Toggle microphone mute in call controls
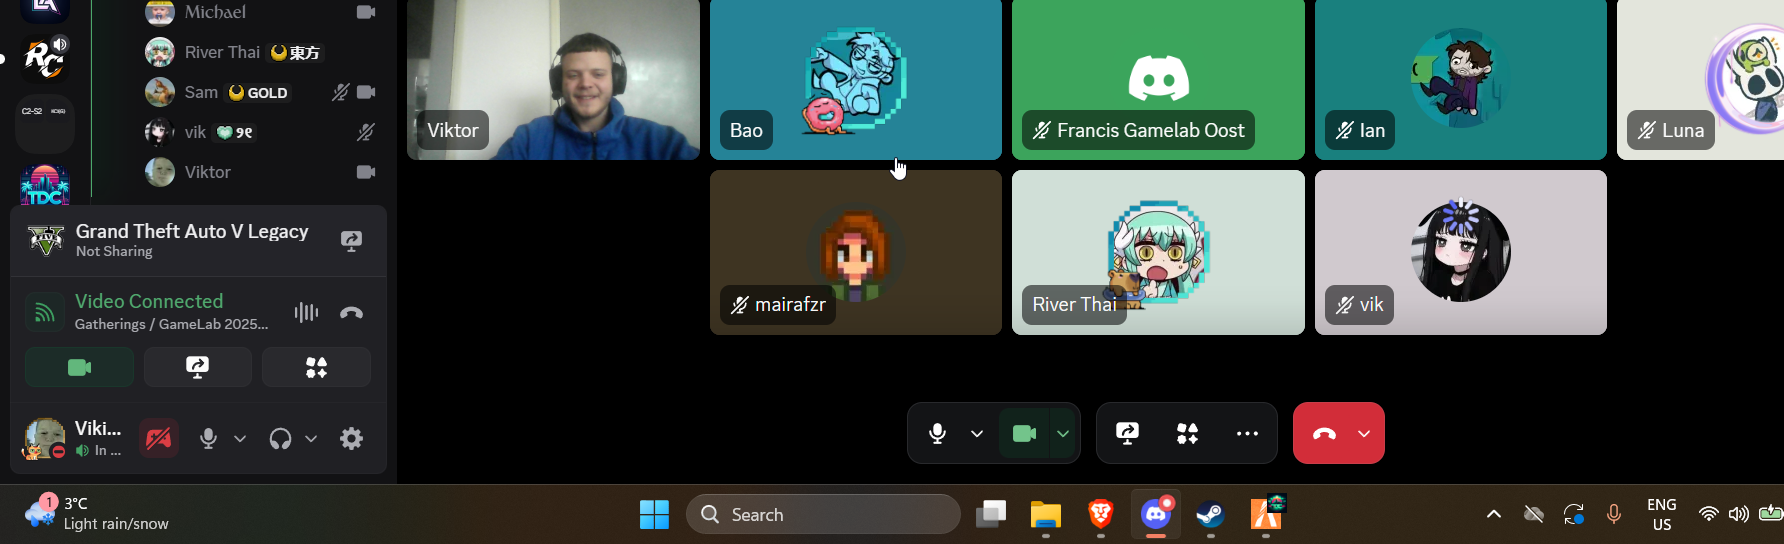This screenshot has height=544, width=1784. click(x=937, y=433)
